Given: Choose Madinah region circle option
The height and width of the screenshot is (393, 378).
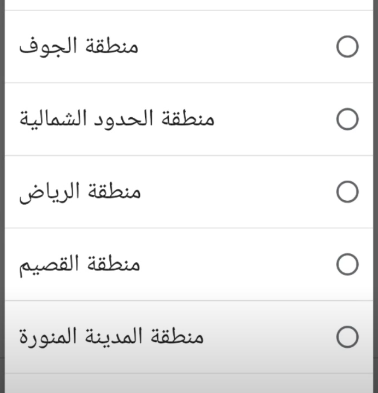Looking at the screenshot, I should [x=347, y=337].
